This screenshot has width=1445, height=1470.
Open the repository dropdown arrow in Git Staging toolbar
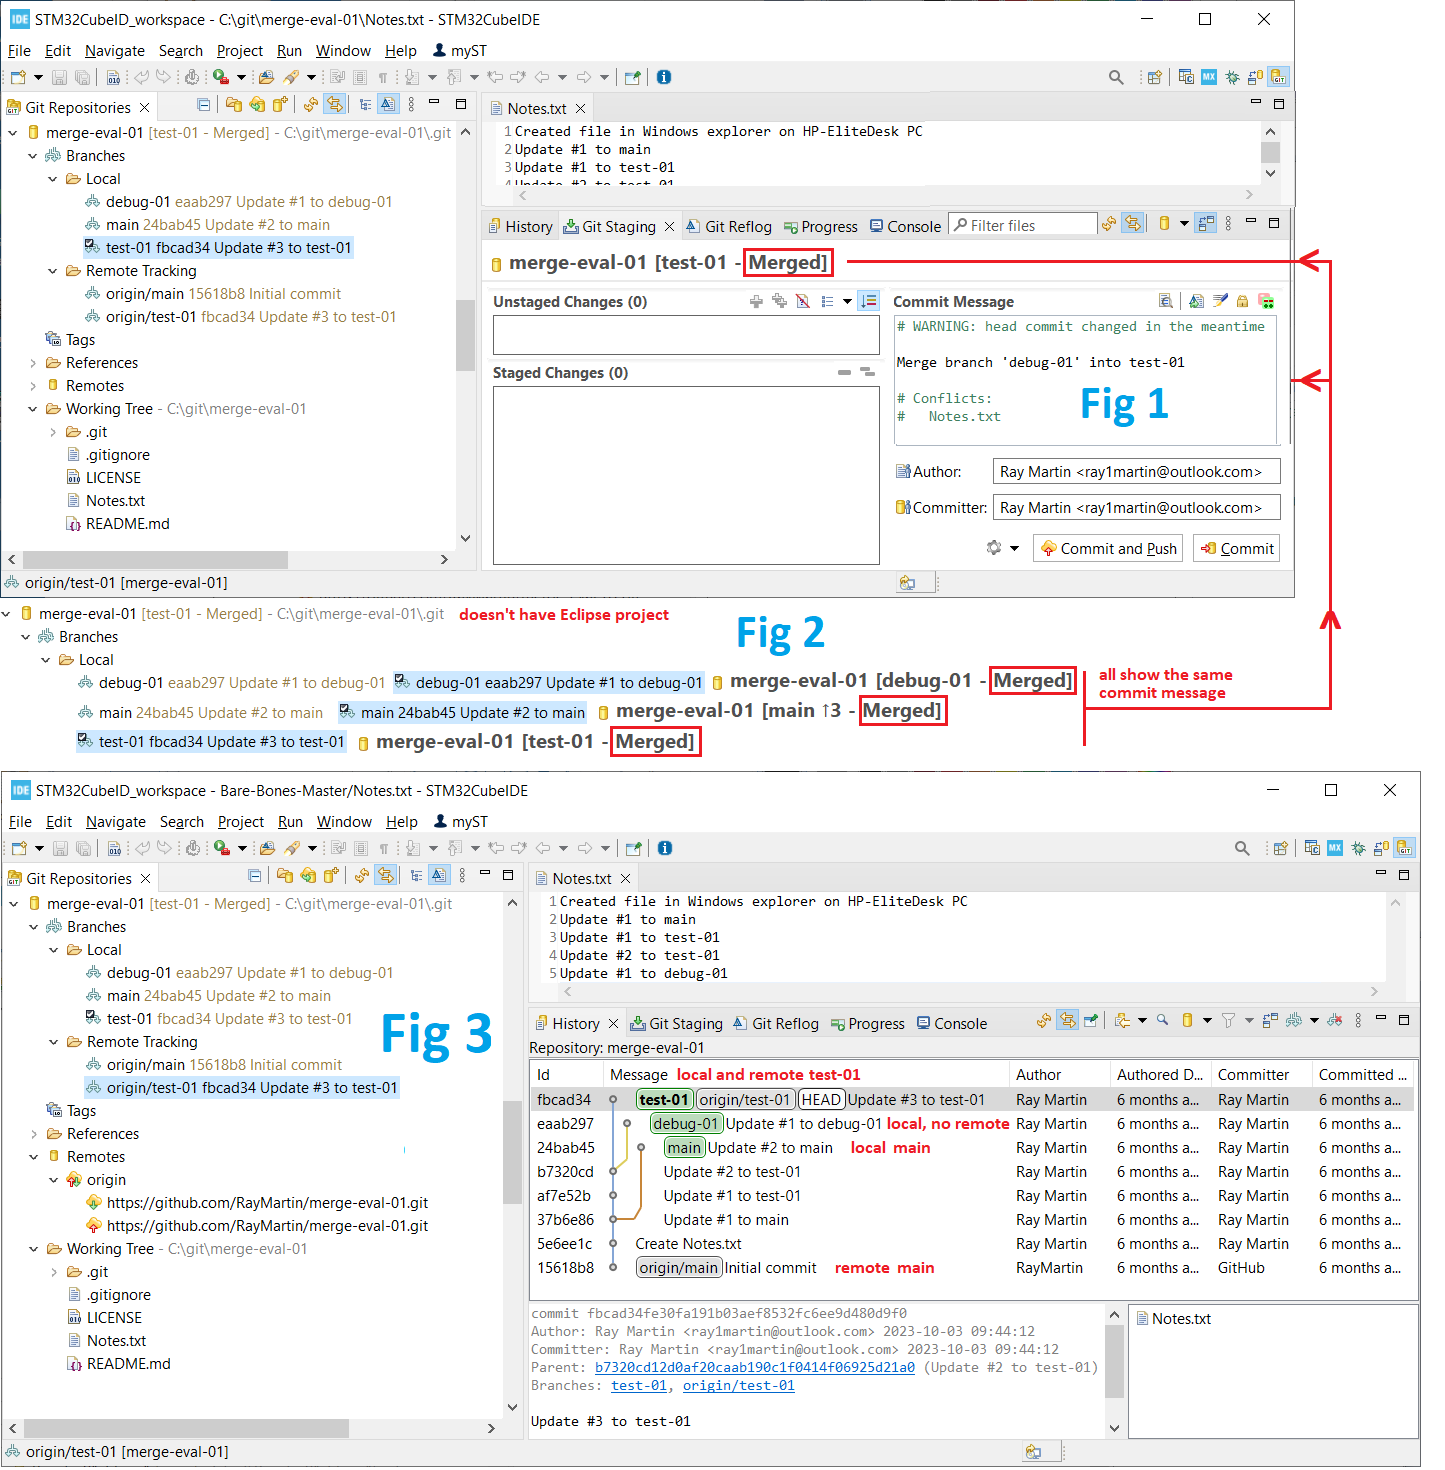(x=1184, y=224)
